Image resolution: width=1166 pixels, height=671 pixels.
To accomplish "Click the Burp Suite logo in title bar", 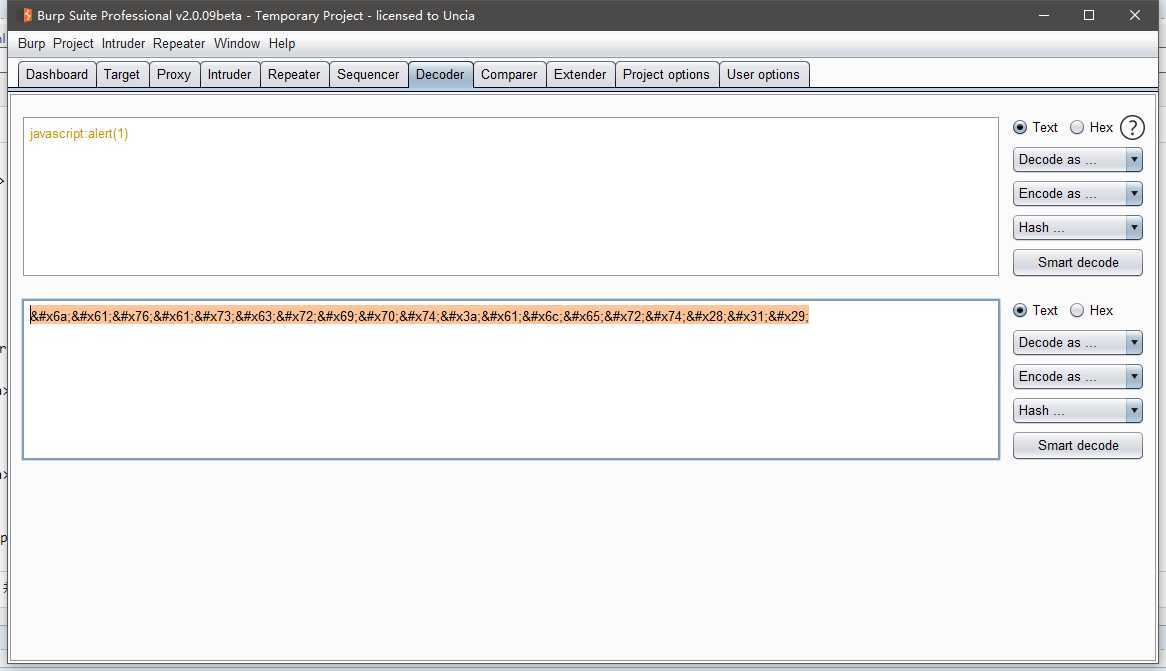I will coord(28,15).
